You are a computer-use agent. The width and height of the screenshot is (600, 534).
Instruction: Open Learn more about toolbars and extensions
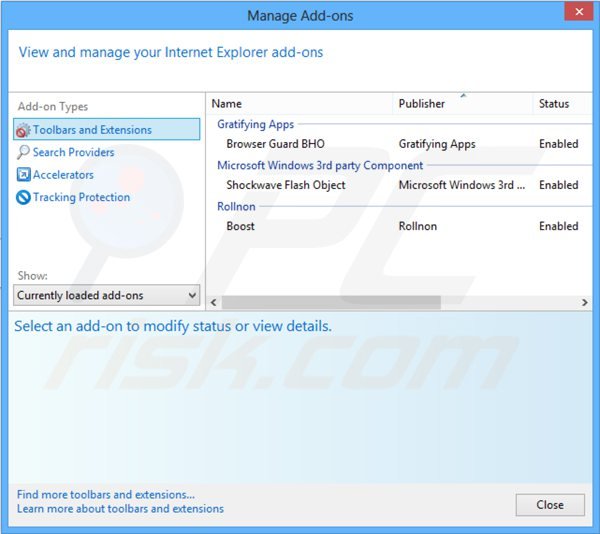(120, 509)
